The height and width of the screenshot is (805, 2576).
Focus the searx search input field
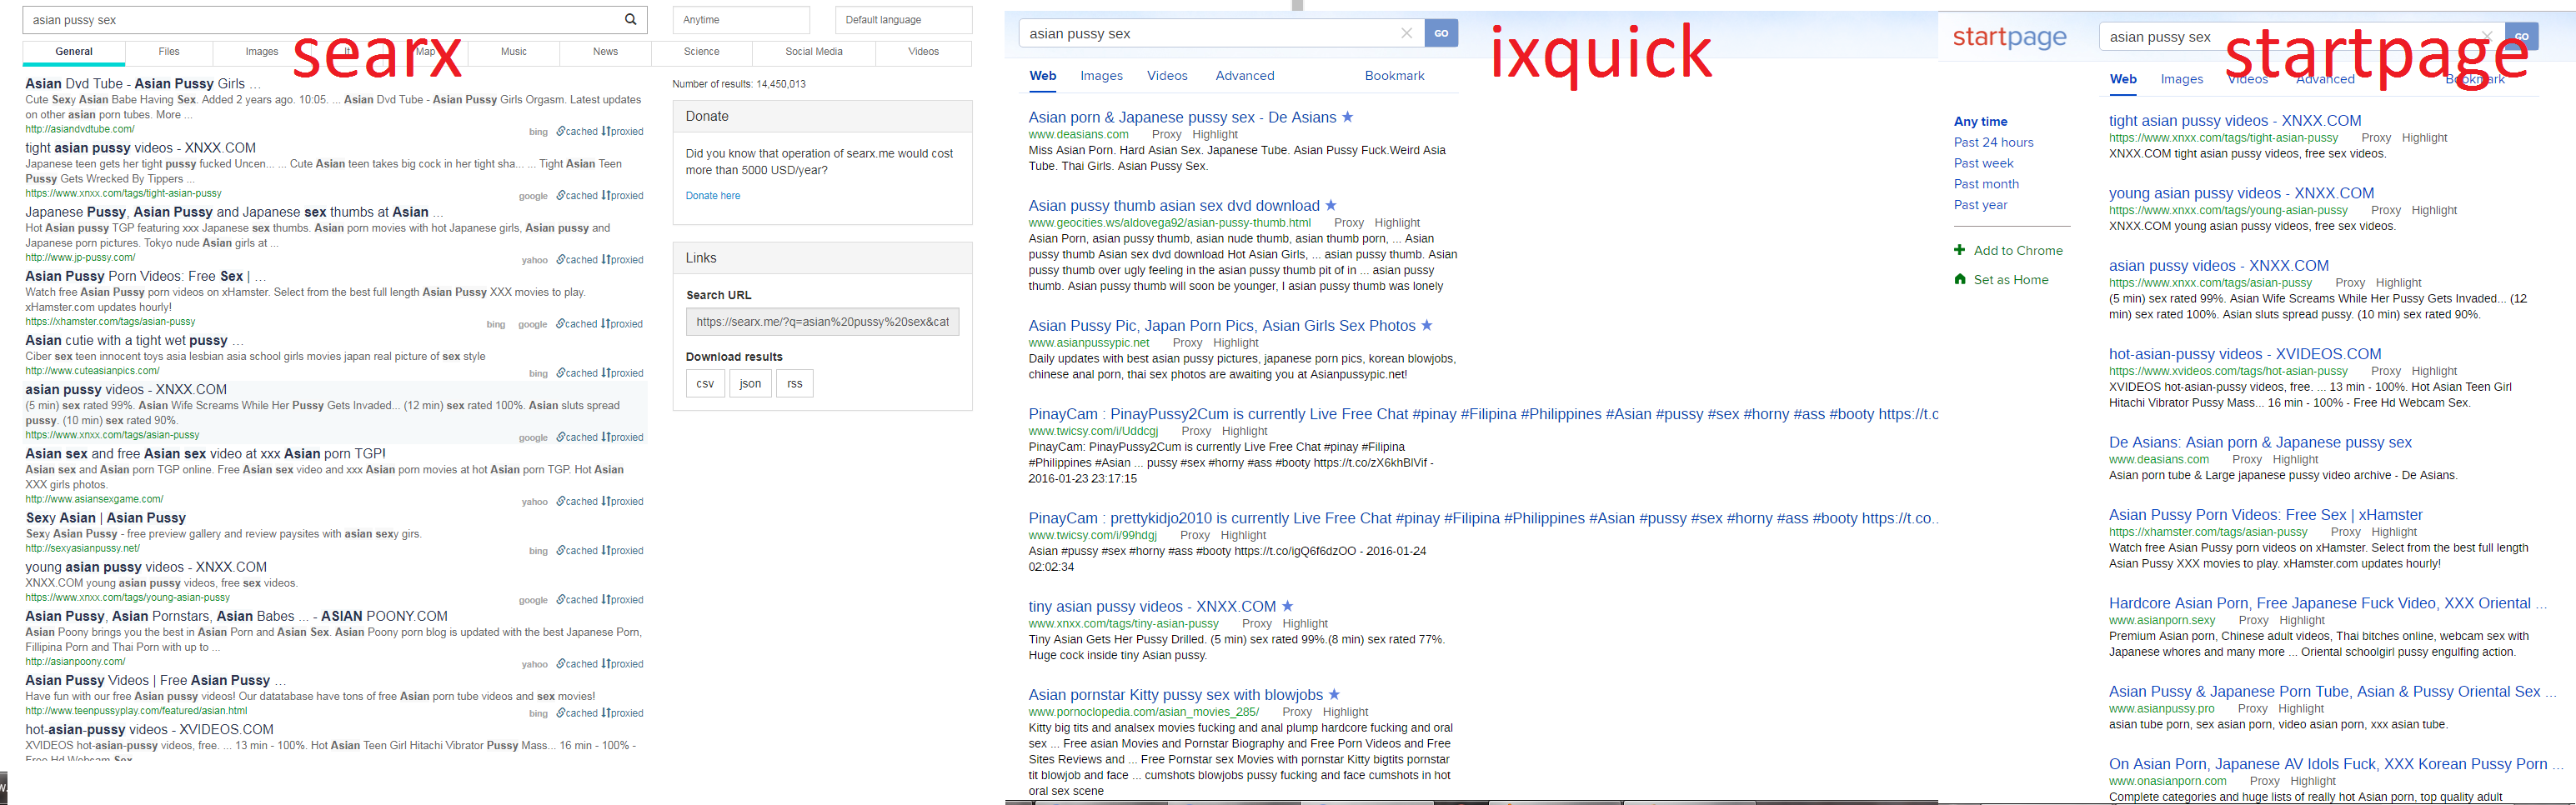click(x=320, y=19)
